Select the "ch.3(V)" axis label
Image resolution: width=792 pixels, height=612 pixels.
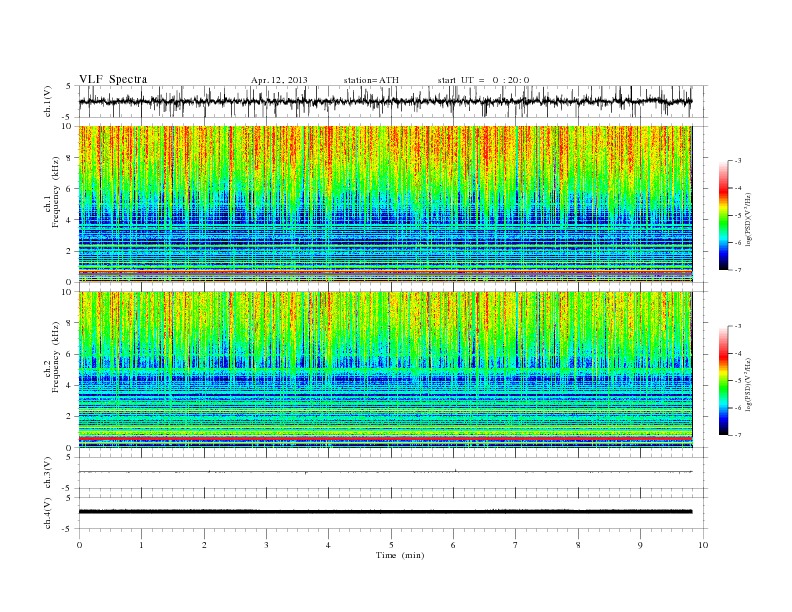[47, 473]
